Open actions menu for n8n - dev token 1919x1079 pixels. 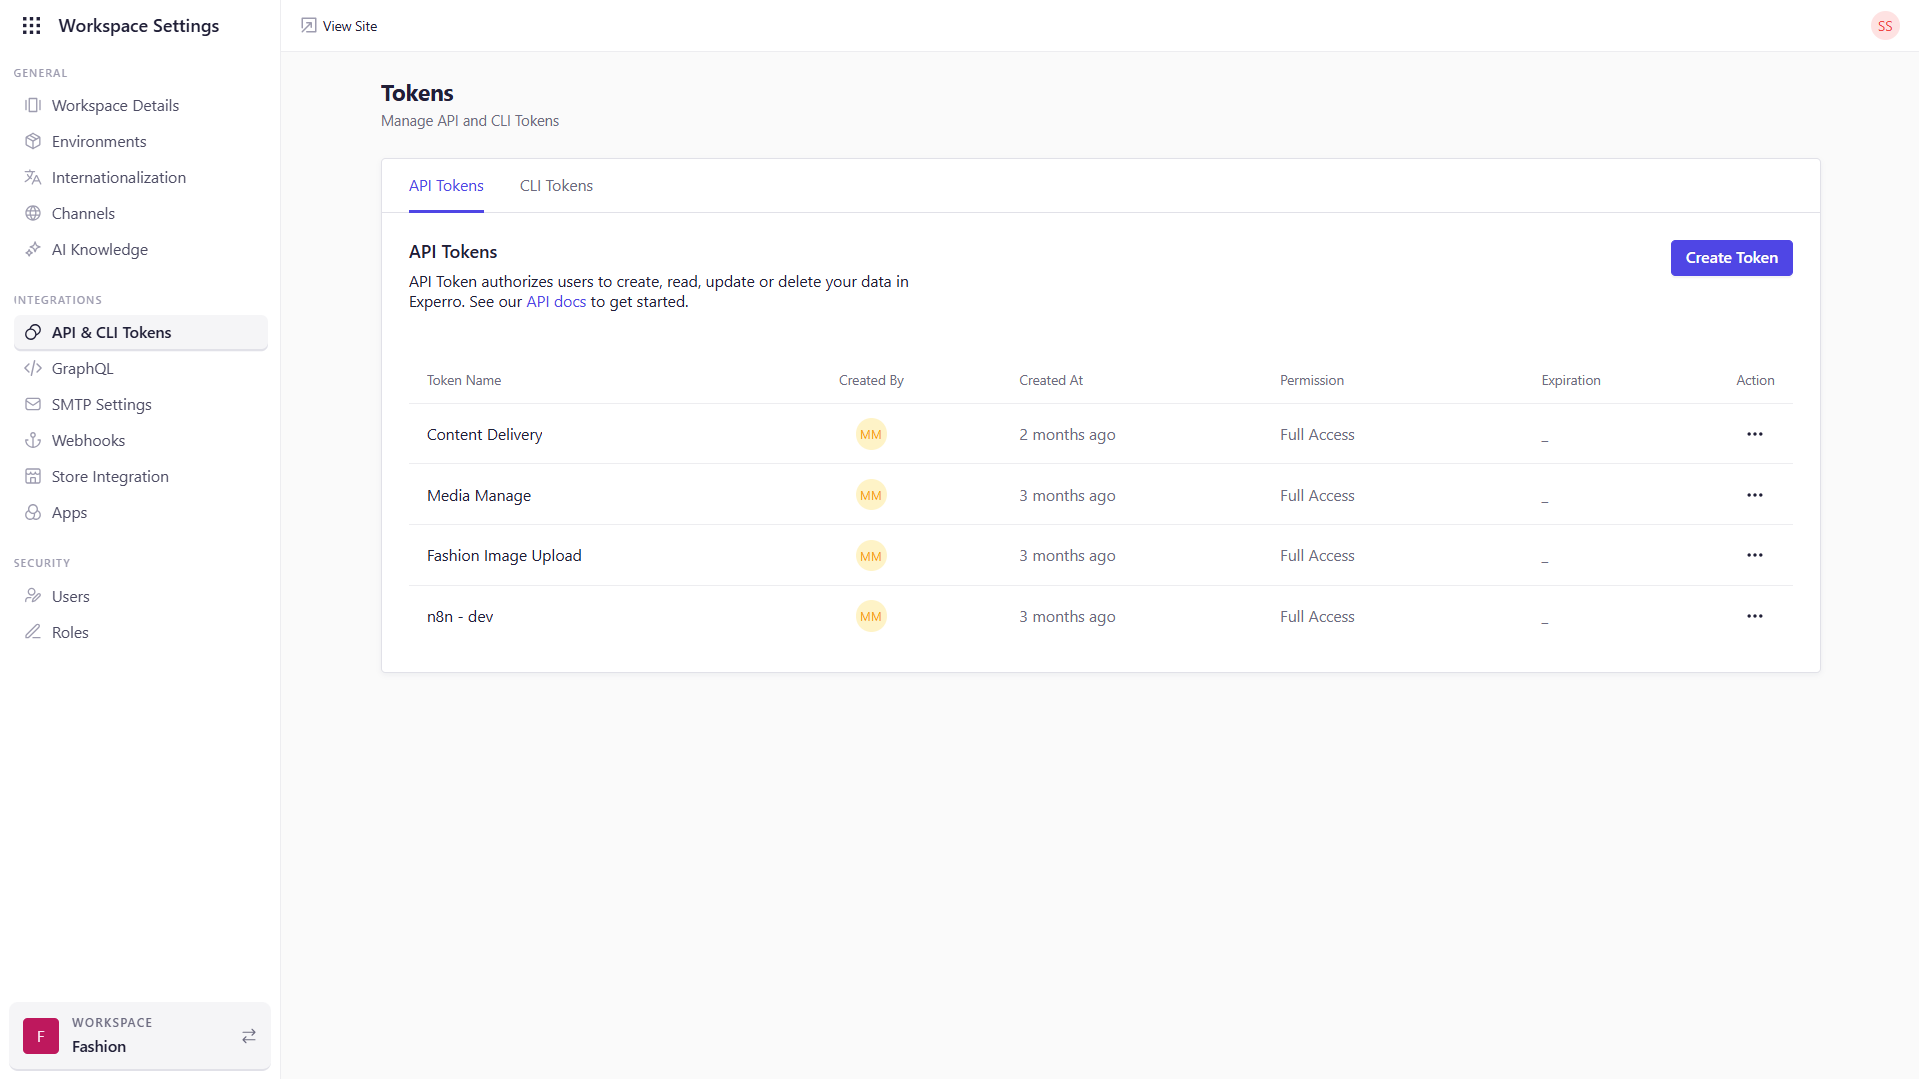(x=1755, y=616)
